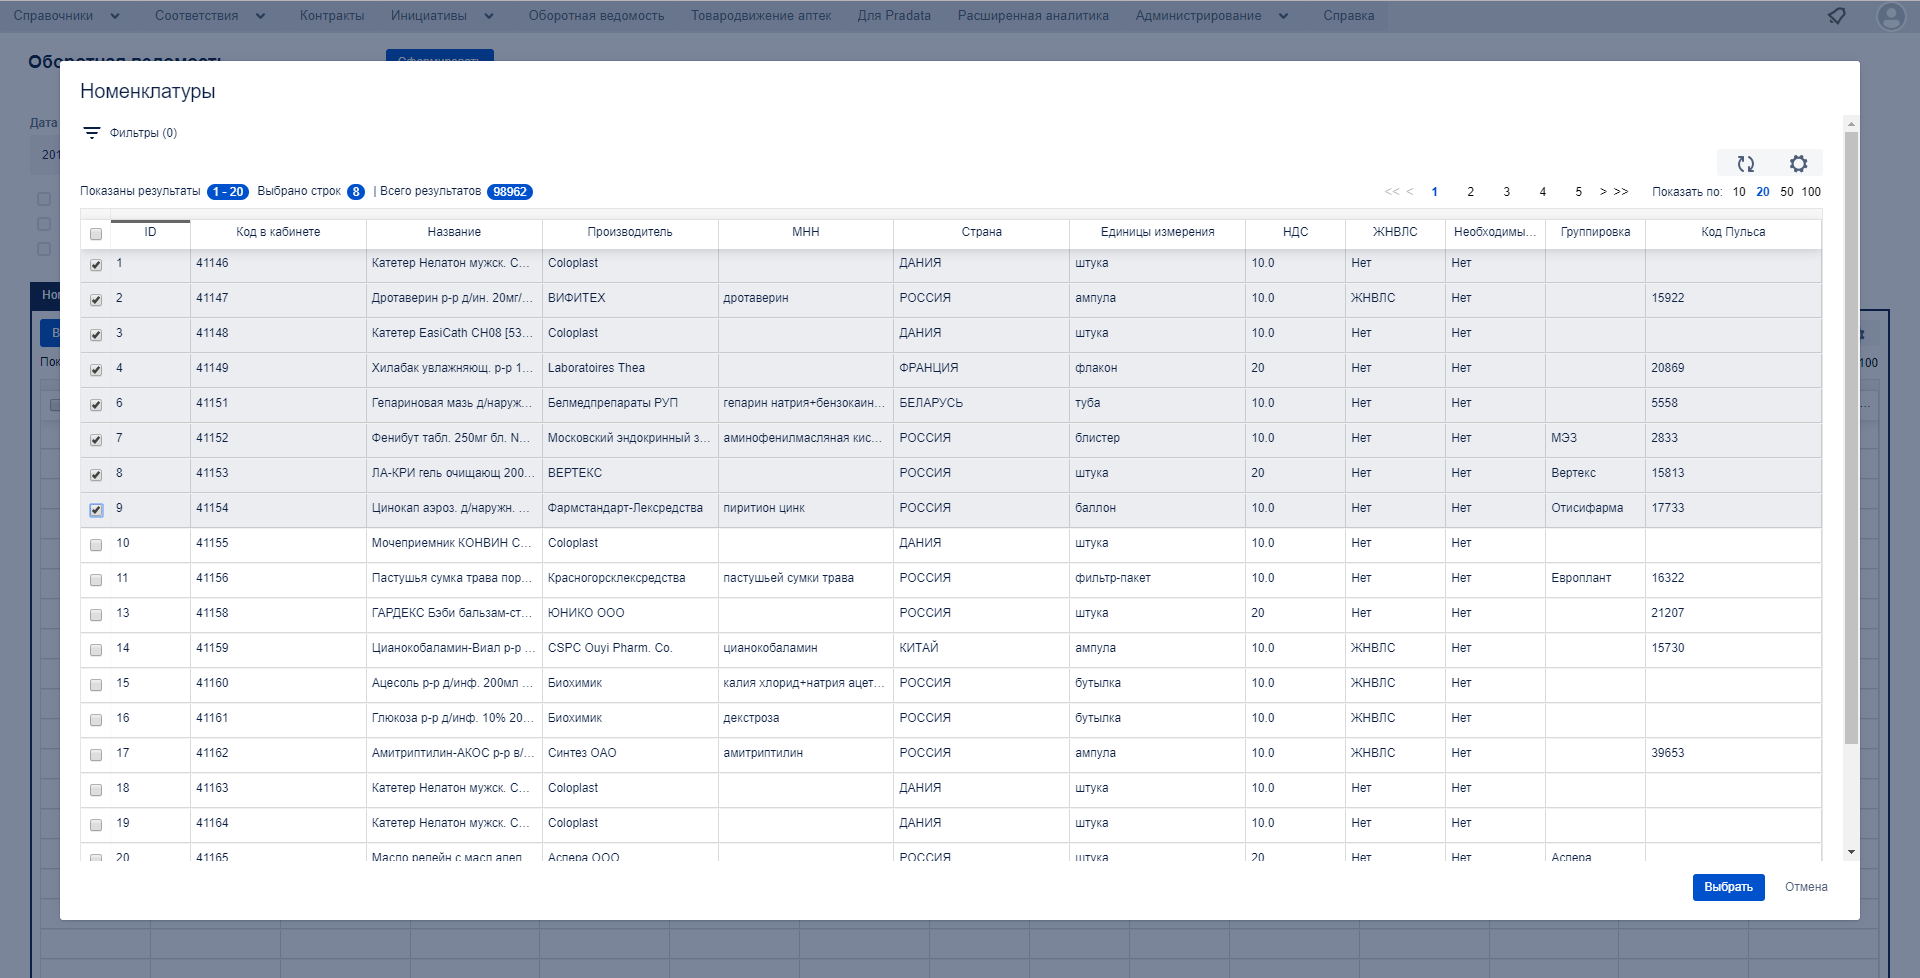Confirm selection with the Выбрать button
1920x978 pixels.
pos(1728,887)
